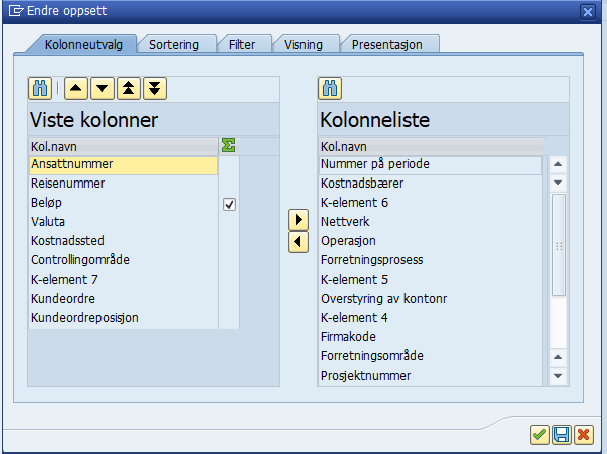Image resolution: width=607 pixels, height=454 pixels.
Task: Click the left arrow to show selected column
Action: click(298, 242)
